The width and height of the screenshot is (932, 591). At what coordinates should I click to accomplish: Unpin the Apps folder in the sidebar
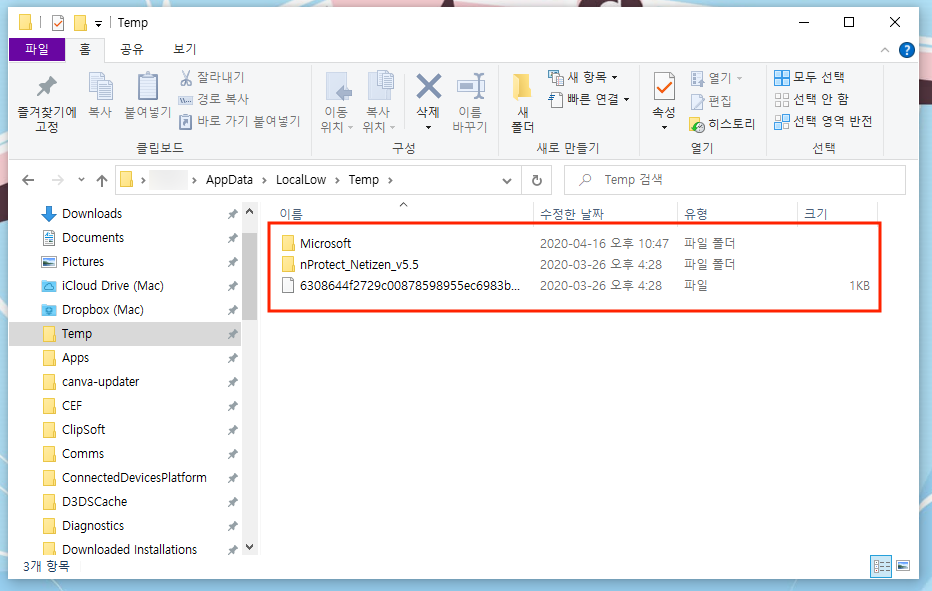click(232, 358)
